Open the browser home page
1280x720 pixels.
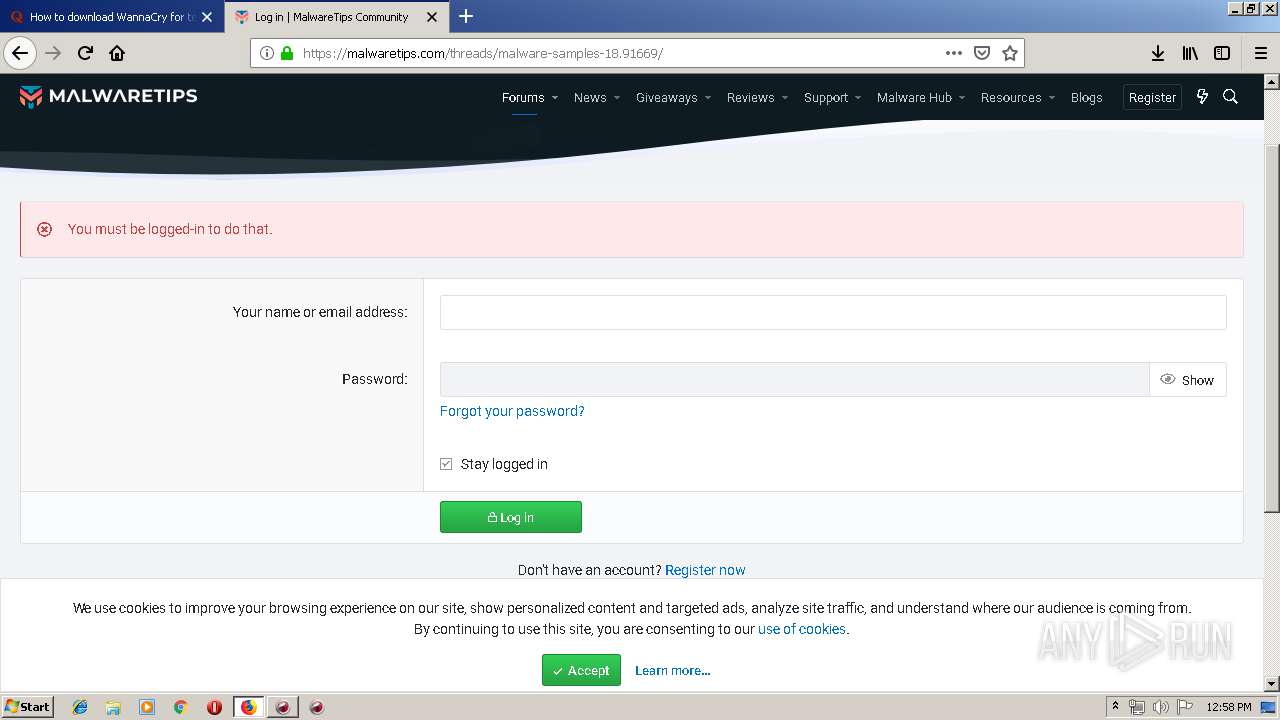(117, 53)
